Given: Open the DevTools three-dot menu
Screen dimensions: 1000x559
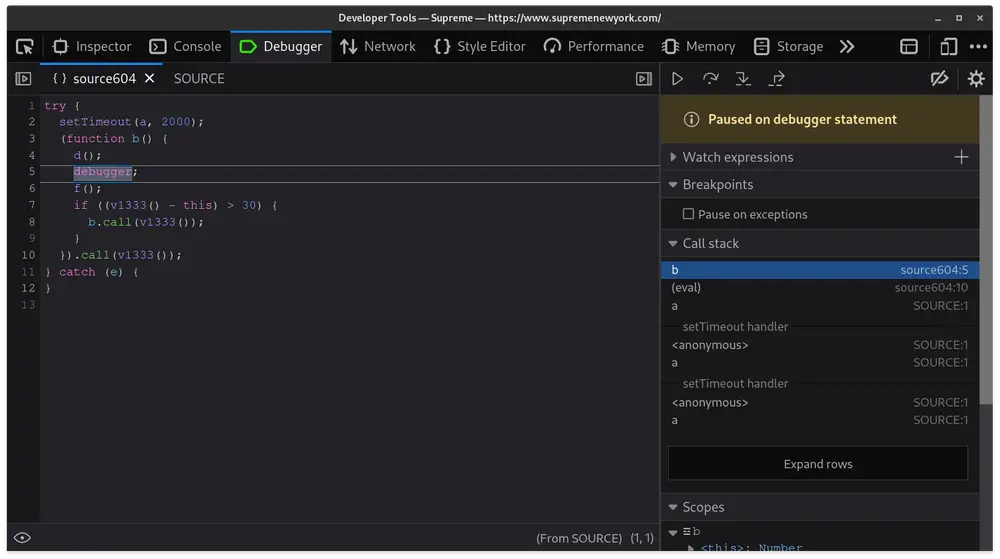Looking at the screenshot, I should tap(978, 47).
